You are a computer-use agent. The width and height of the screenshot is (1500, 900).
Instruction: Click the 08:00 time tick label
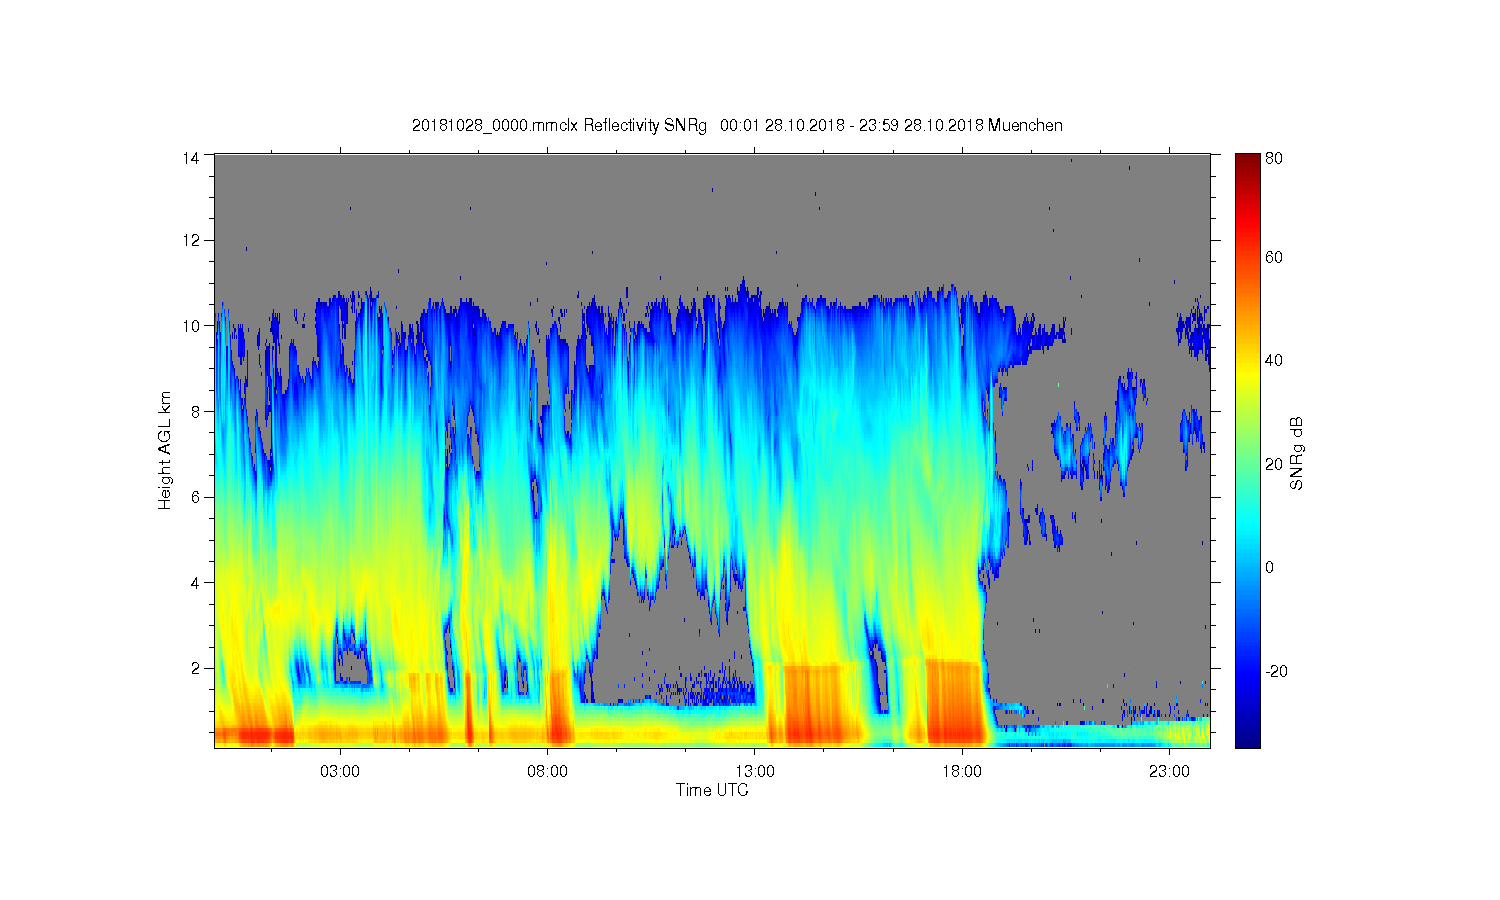(547, 772)
